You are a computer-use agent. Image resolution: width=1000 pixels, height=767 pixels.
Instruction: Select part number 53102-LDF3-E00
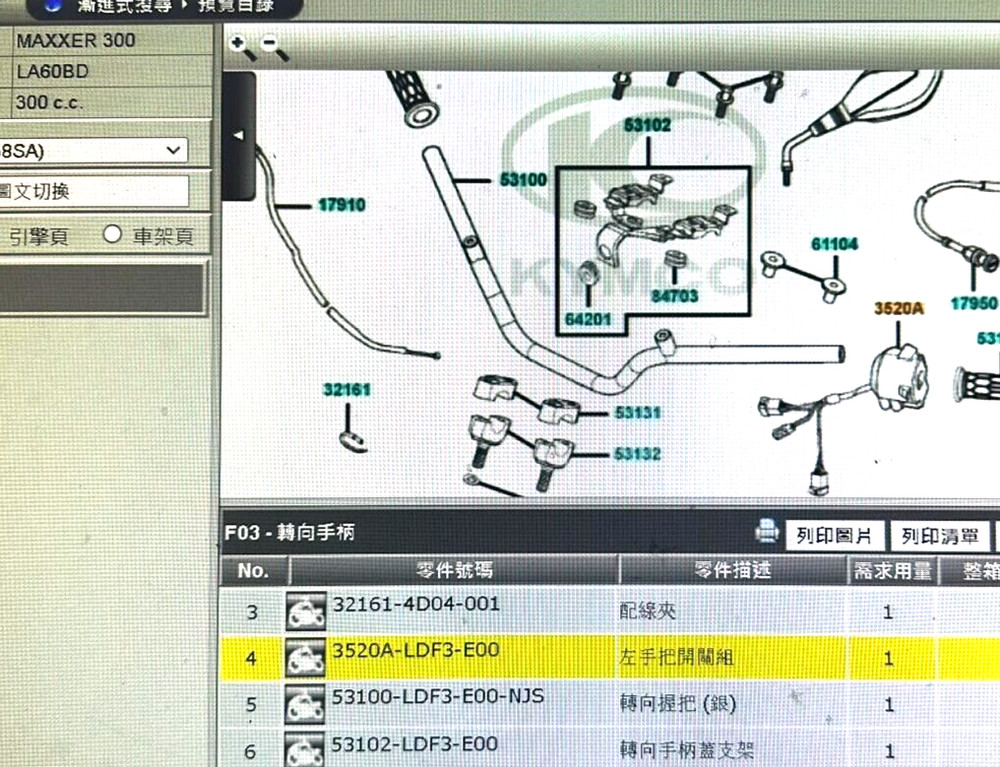[414, 744]
